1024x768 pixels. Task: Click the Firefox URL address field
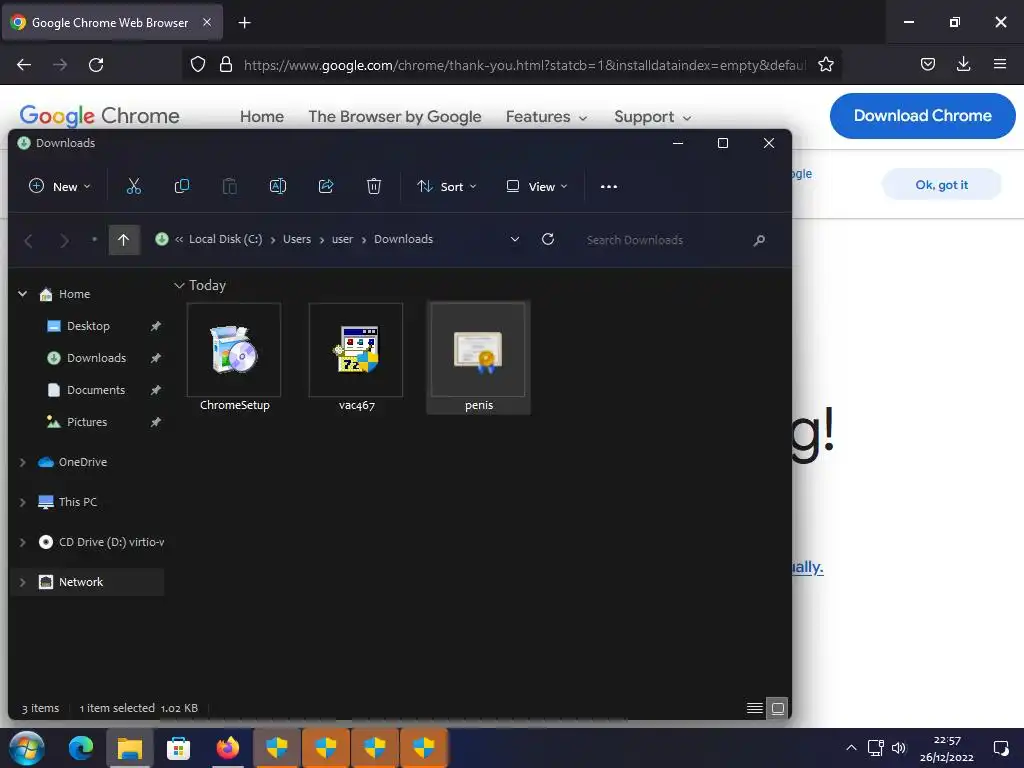click(524, 65)
